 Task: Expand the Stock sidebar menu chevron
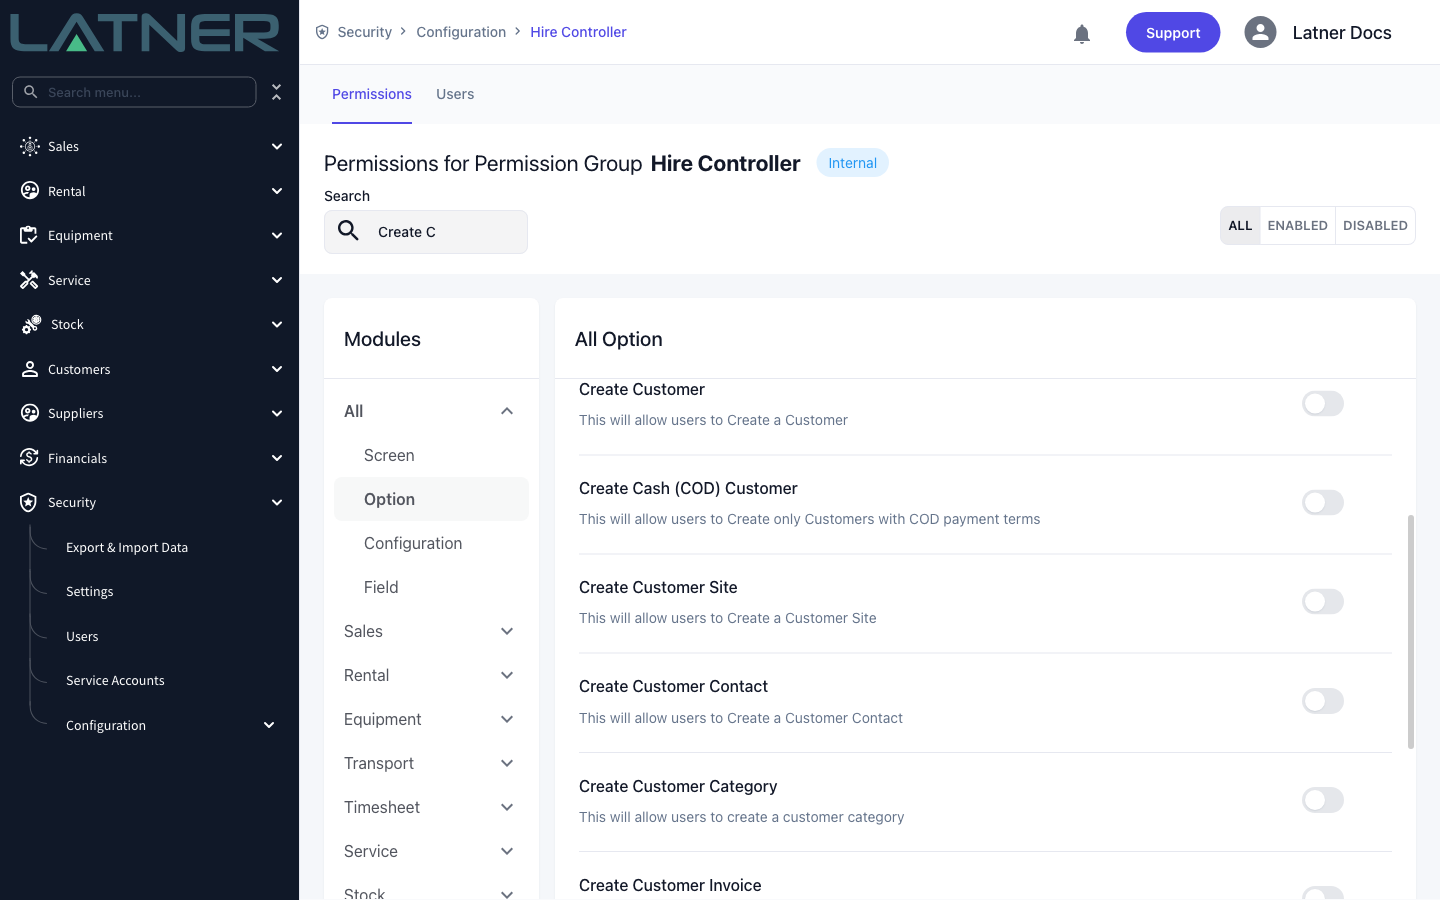[x=277, y=324]
